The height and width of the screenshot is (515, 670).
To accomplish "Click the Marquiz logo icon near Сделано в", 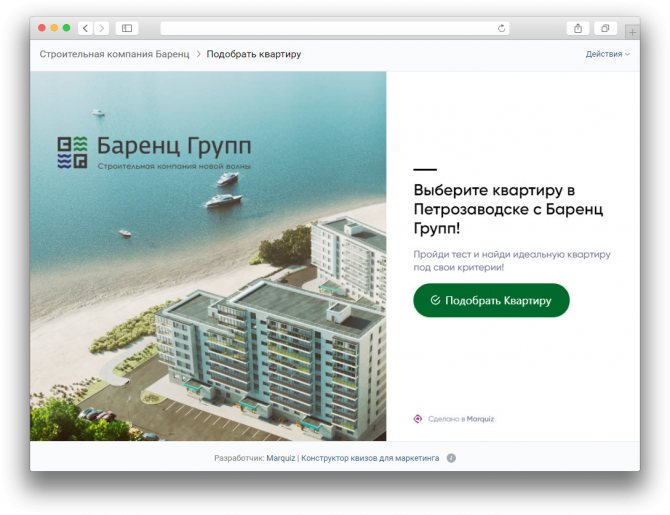I will [418, 419].
